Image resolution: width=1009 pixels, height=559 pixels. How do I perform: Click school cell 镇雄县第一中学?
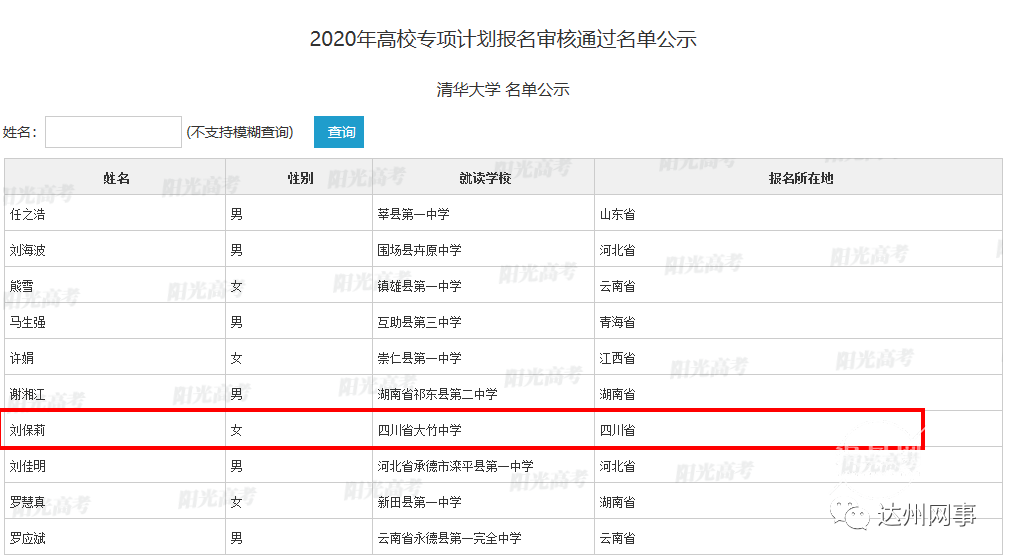(420, 286)
